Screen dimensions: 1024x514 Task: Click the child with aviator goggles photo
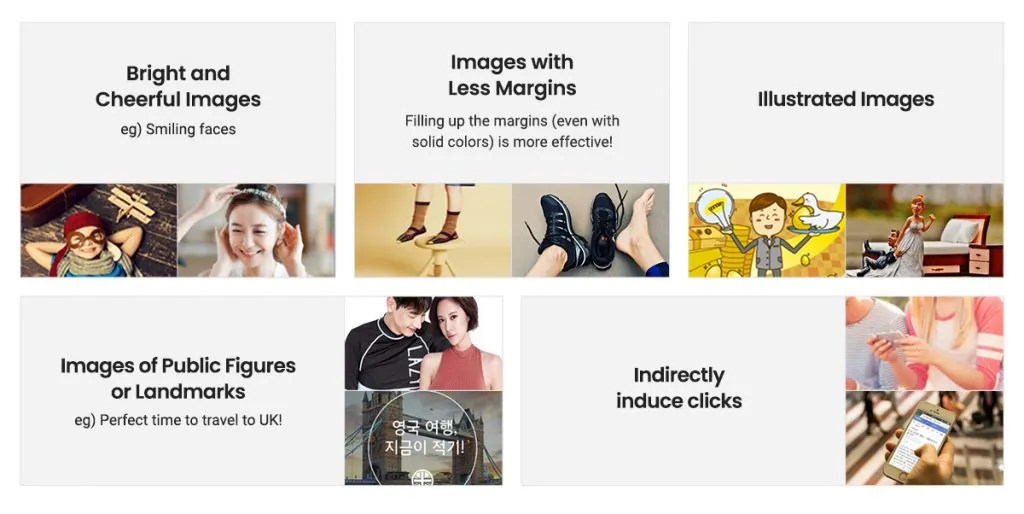pyautogui.click(x=99, y=230)
